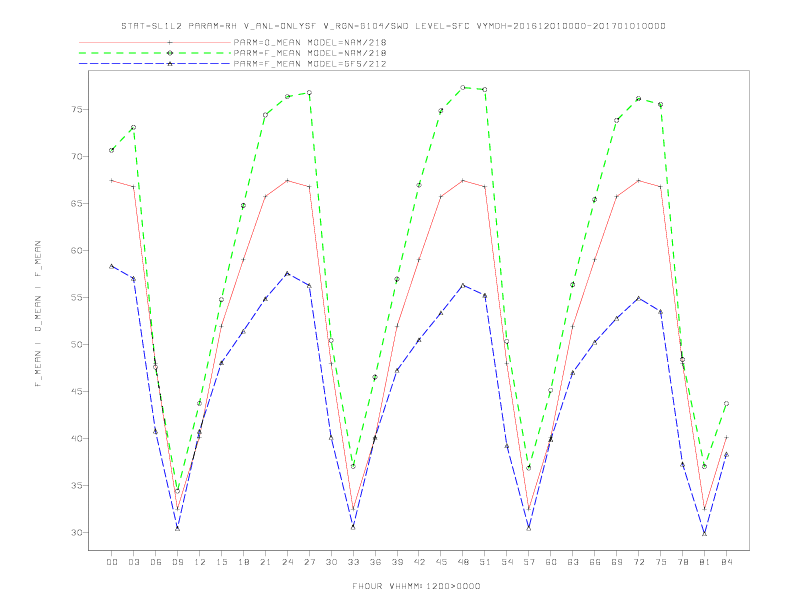Click blue GFS triangle data point at hour 24
Viewport: 792px width, 612px height.
pos(287,273)
